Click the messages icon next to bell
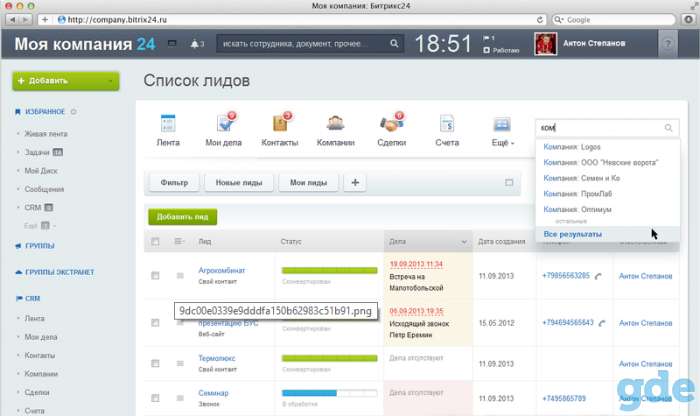Image resolution: width=700 pixels, height=416 pixels. tap(172, 43)
